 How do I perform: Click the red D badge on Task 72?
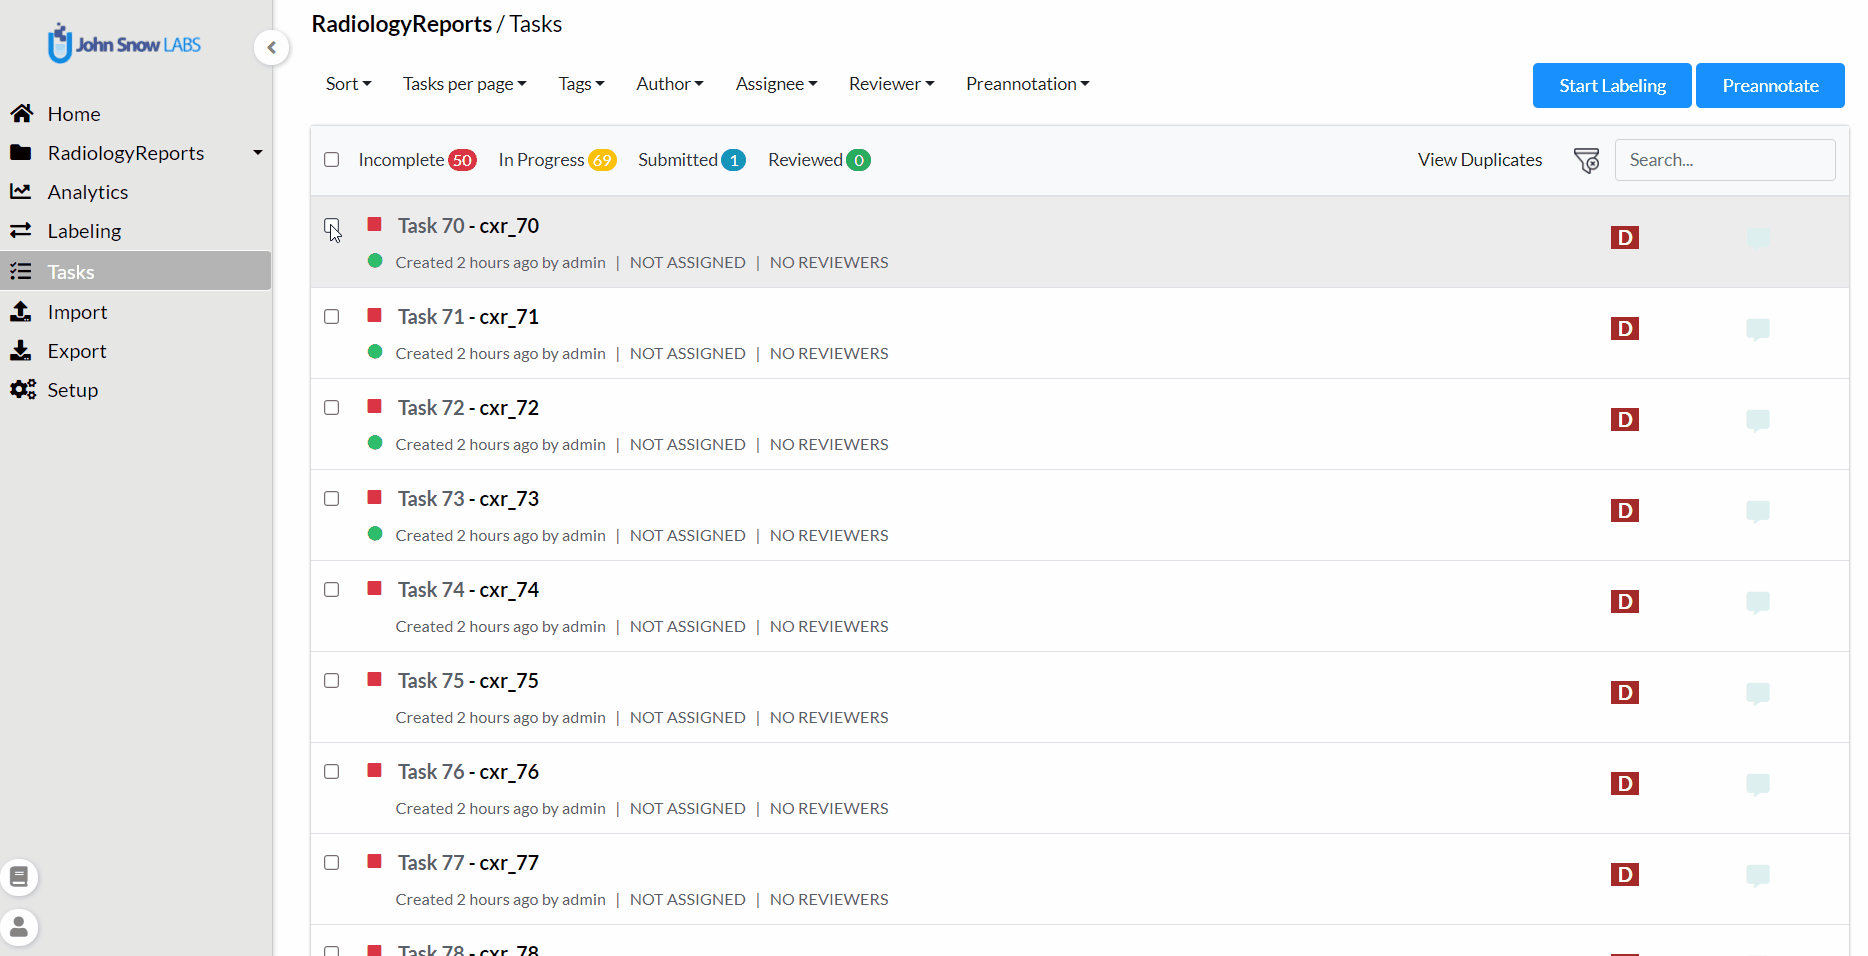[x=1624, y=420]
